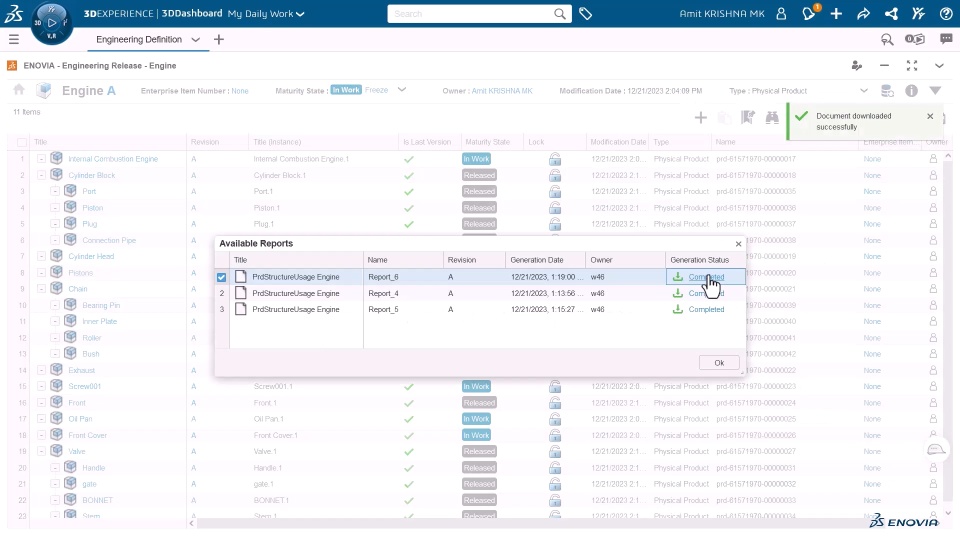Focus the top Search field
Viewport: 960px width, 540px height.
[471, 13]
